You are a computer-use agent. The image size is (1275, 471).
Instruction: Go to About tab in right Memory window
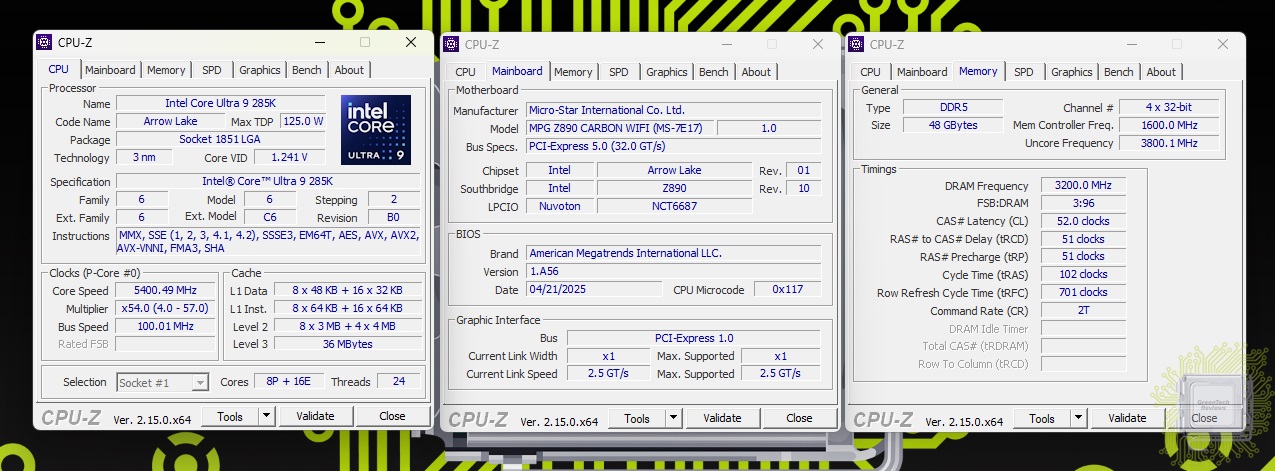[x=1161, y=72]
